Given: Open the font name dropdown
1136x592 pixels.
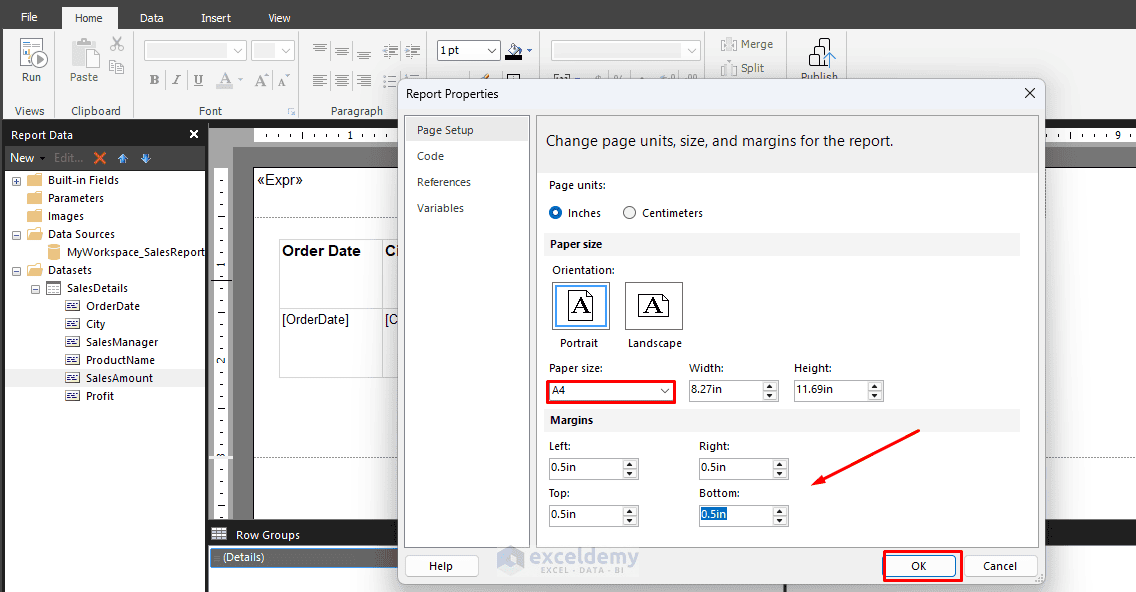Looking at the screenshot, I should pyautogui.click(x=238, y=51).
